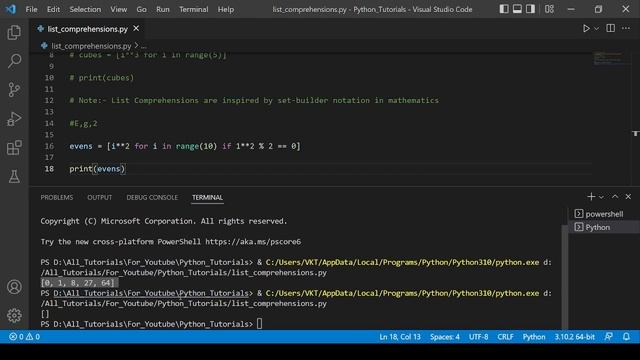Viewport: 640px width, 360px height.
Task: Open the Run and Debug view
Action: [x=14, y=119]
